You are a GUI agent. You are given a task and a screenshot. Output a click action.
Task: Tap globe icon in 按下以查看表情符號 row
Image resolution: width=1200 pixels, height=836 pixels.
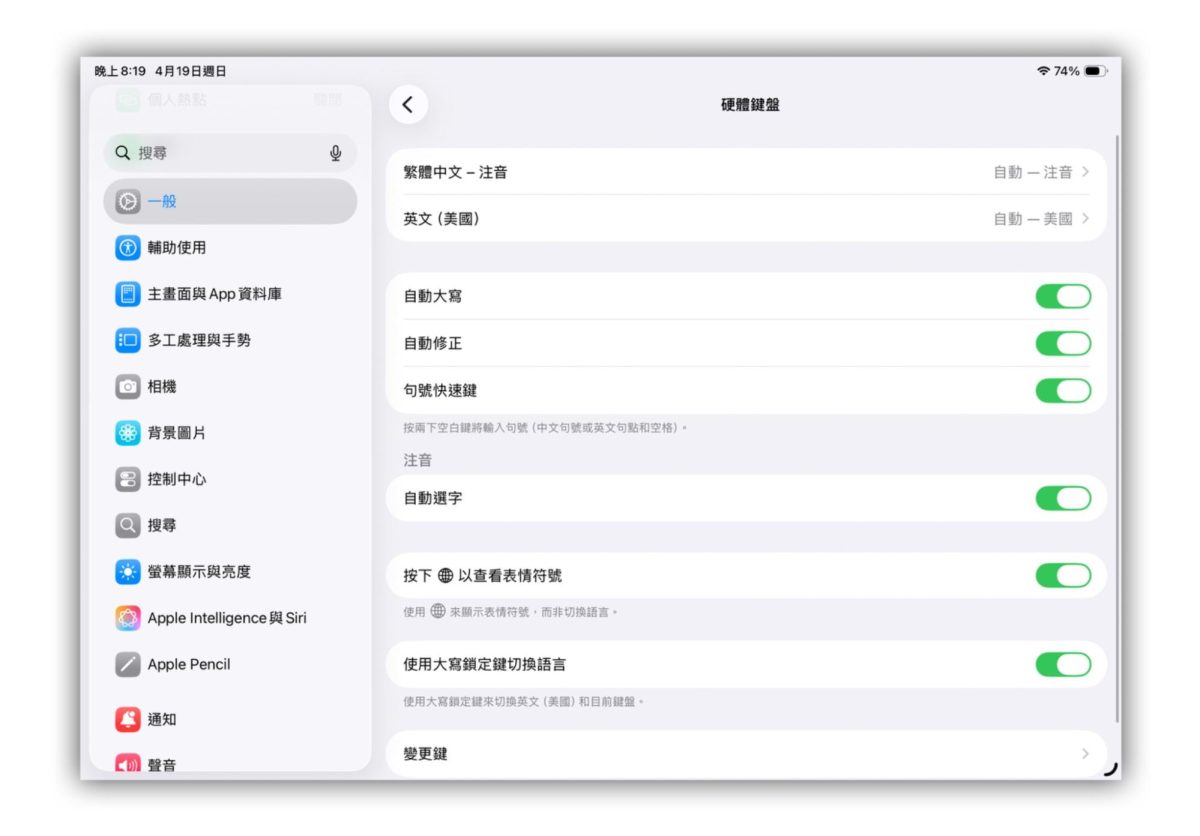click(446, 576)
